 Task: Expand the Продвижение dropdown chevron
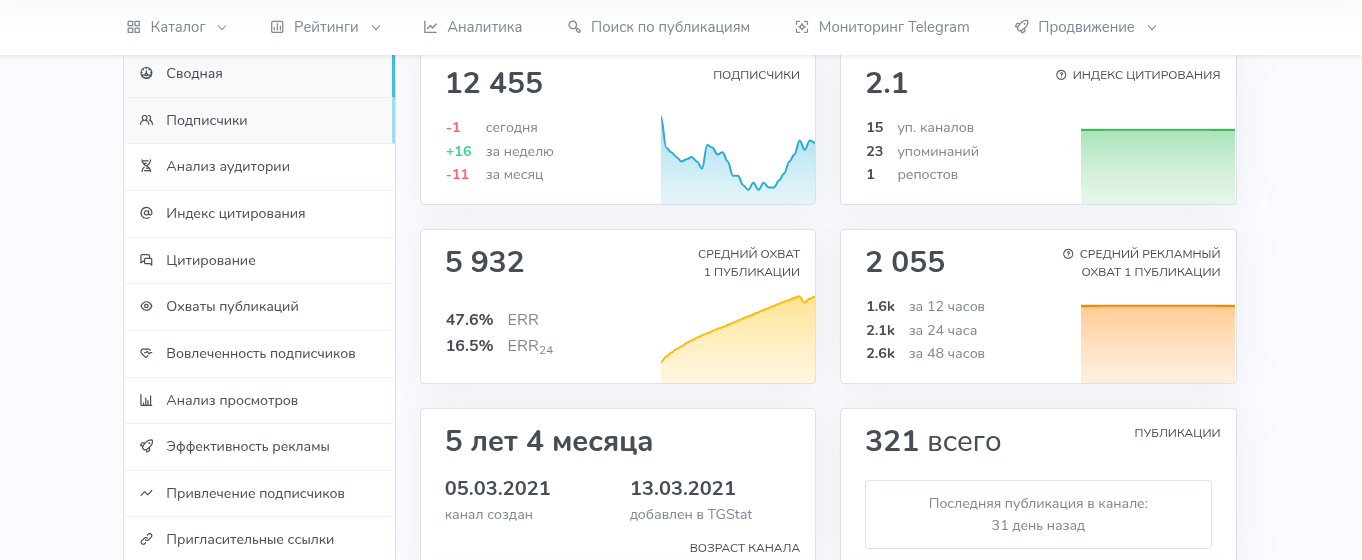1152,28
